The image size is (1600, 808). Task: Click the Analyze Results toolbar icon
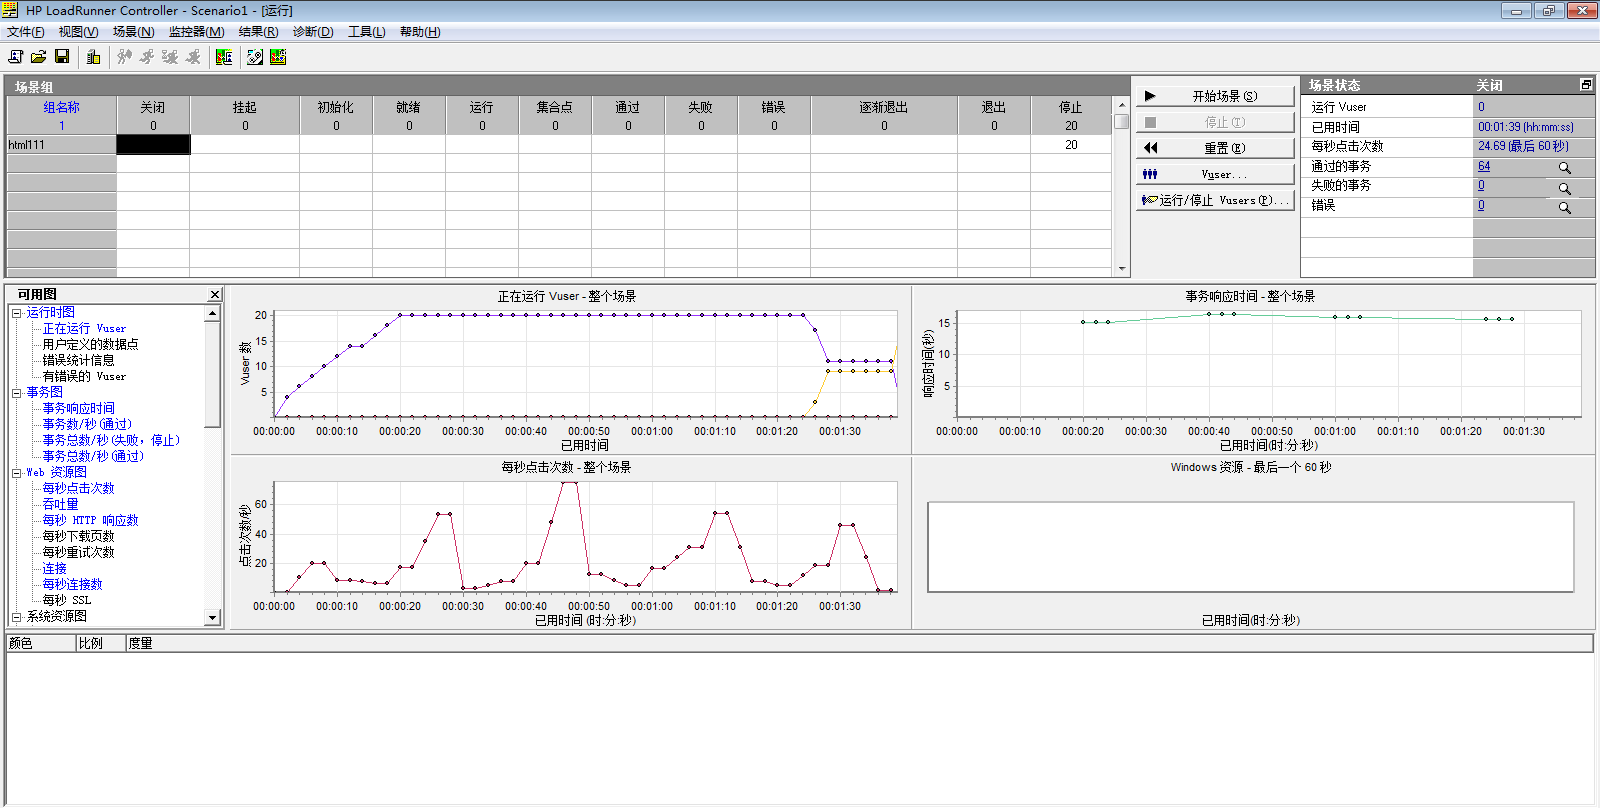tap(224, 57)
